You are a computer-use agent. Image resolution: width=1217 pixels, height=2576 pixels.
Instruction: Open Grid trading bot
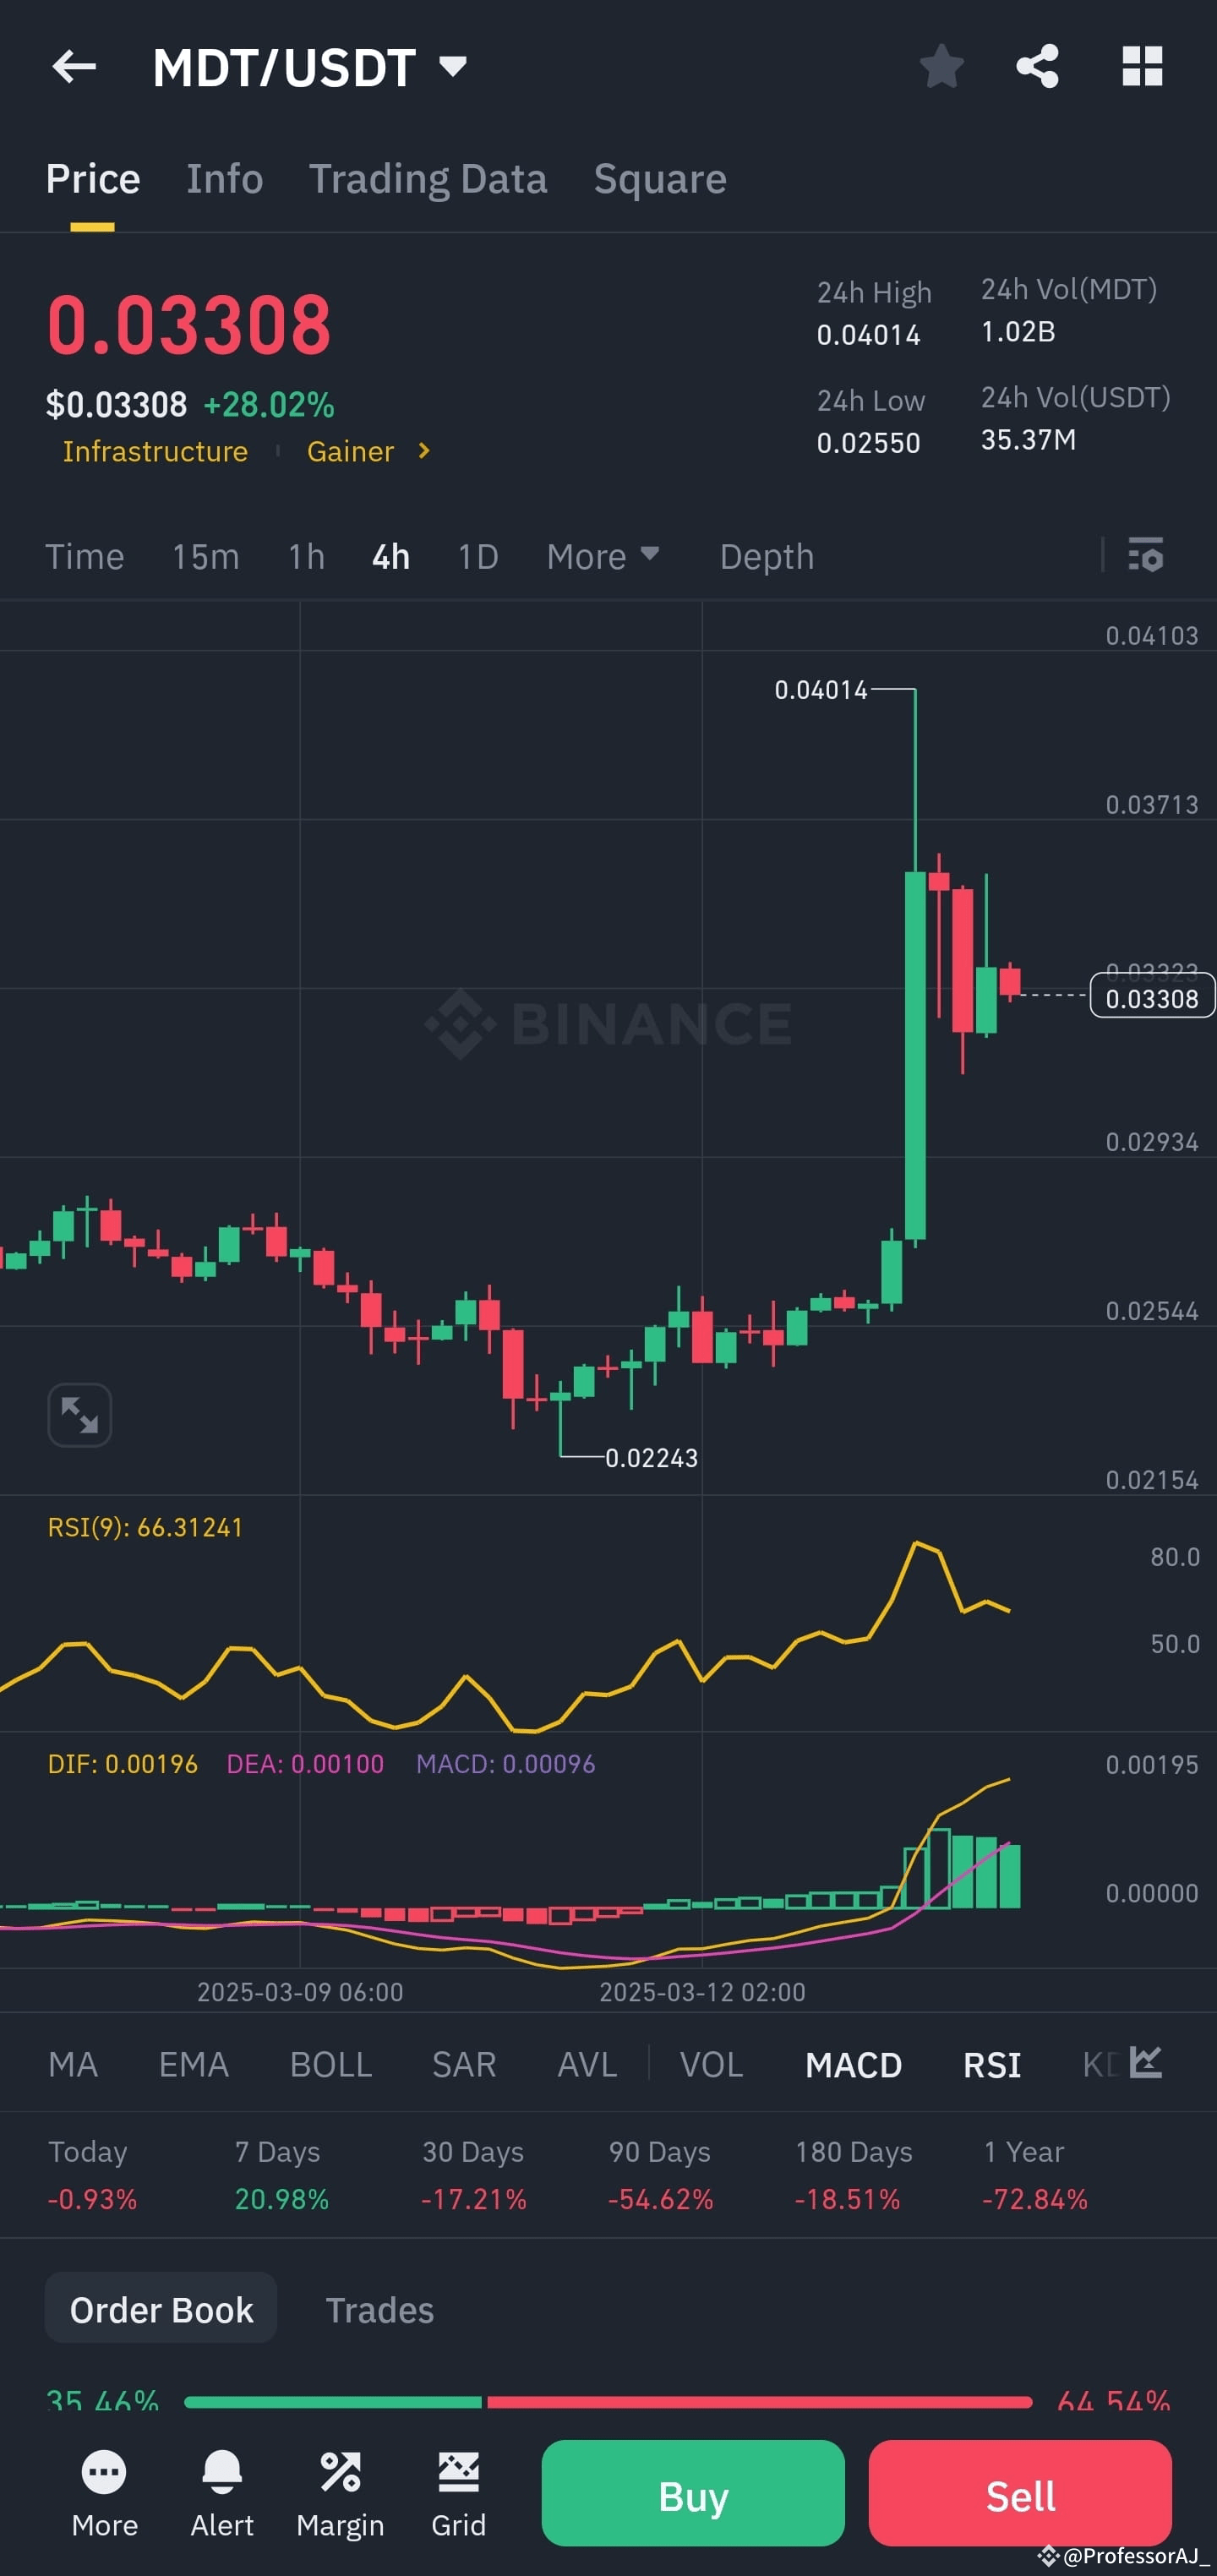459,2495
